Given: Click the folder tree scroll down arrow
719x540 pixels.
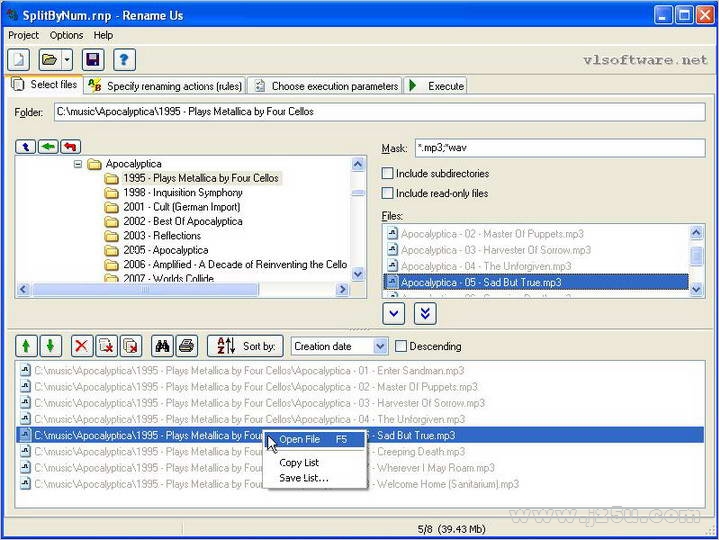Looking at the screenshot, I should click(x=358, y=274).
